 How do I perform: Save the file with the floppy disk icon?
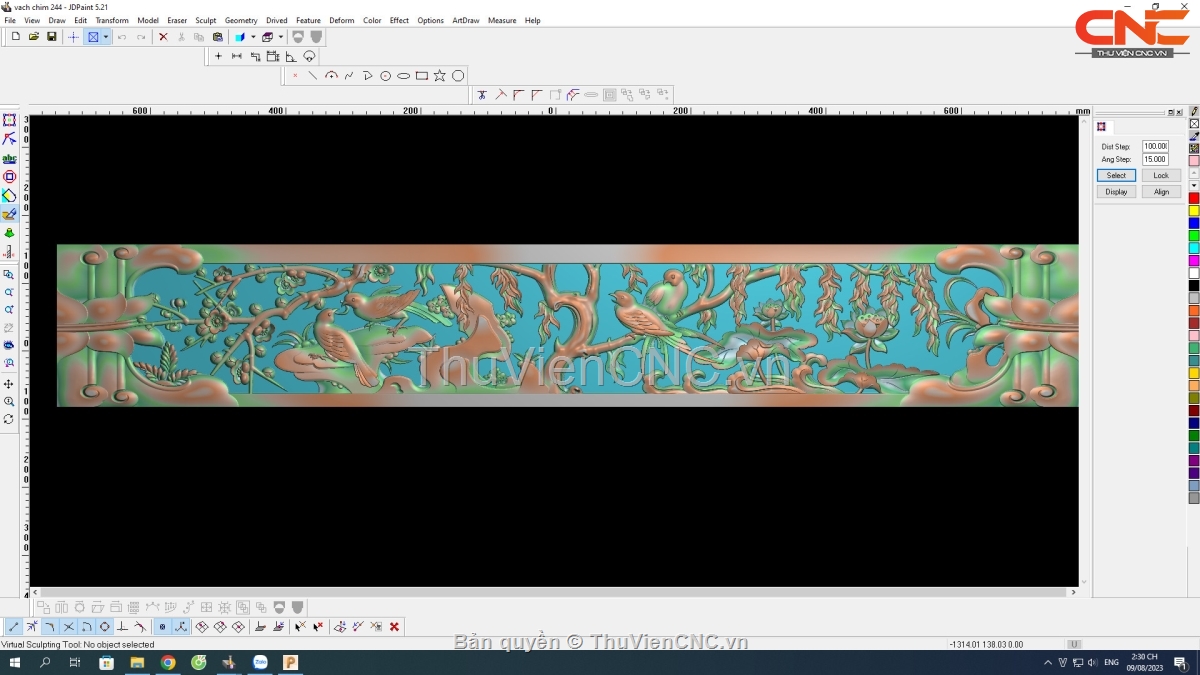(x=52, y=37)
